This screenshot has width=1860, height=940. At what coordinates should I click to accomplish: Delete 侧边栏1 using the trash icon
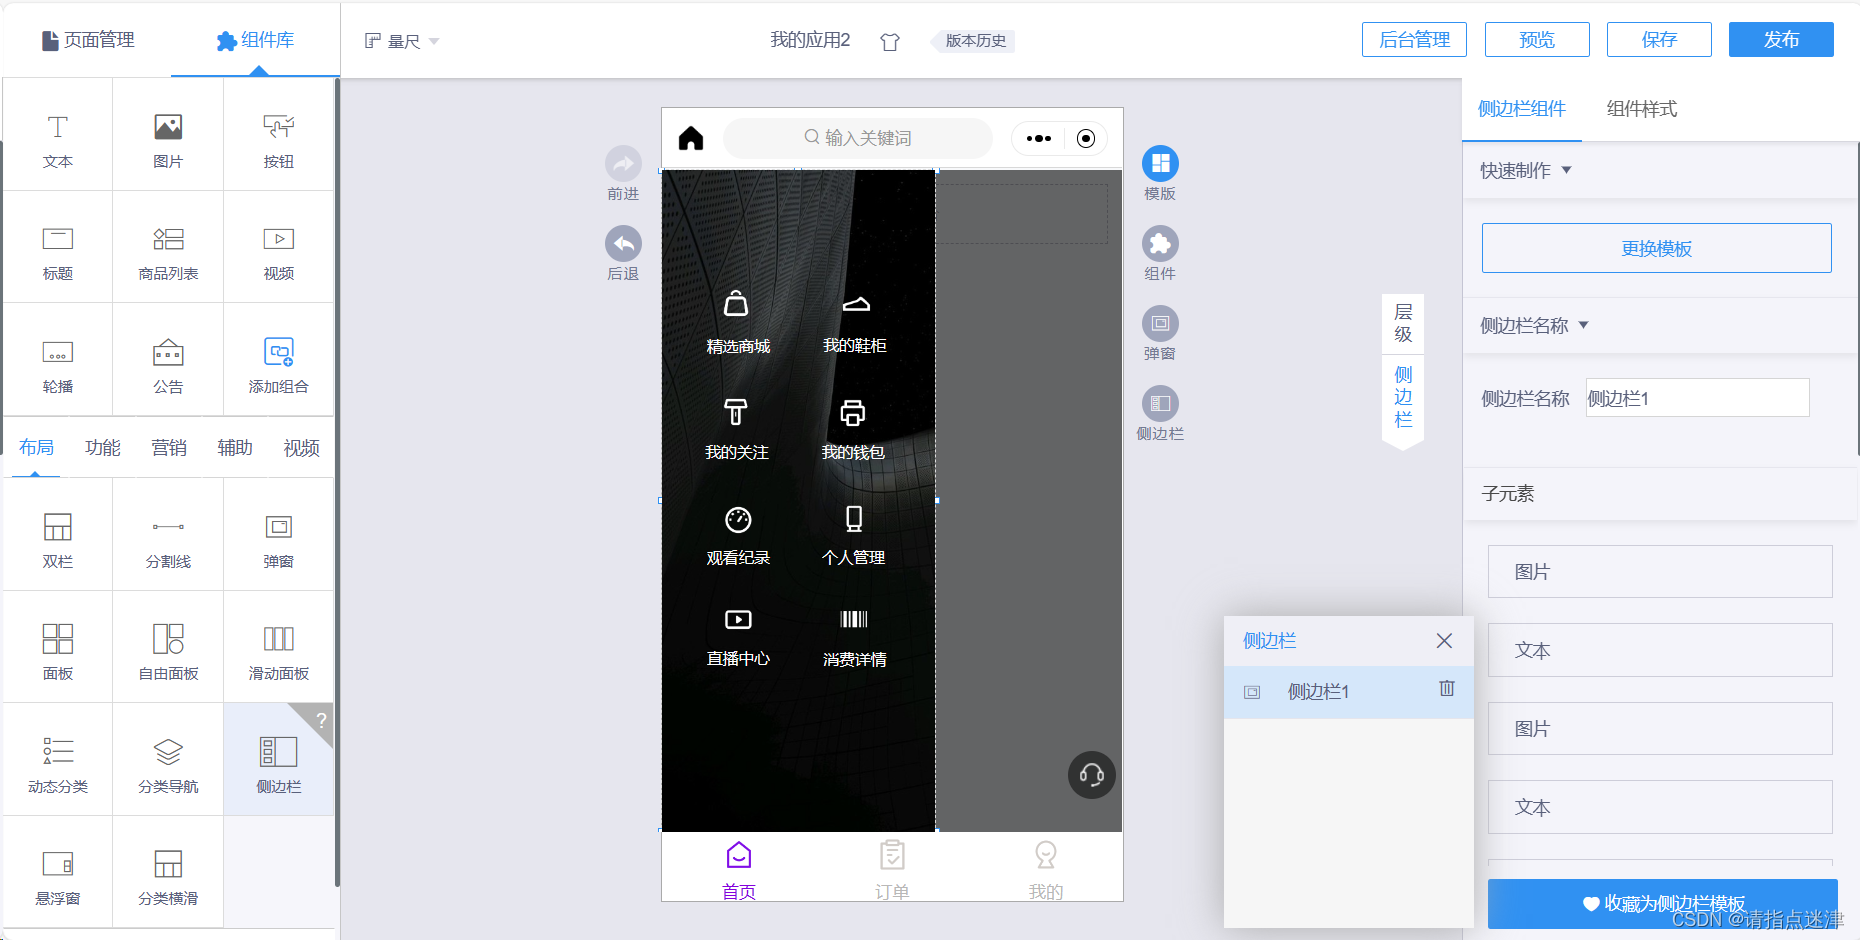1447,688
